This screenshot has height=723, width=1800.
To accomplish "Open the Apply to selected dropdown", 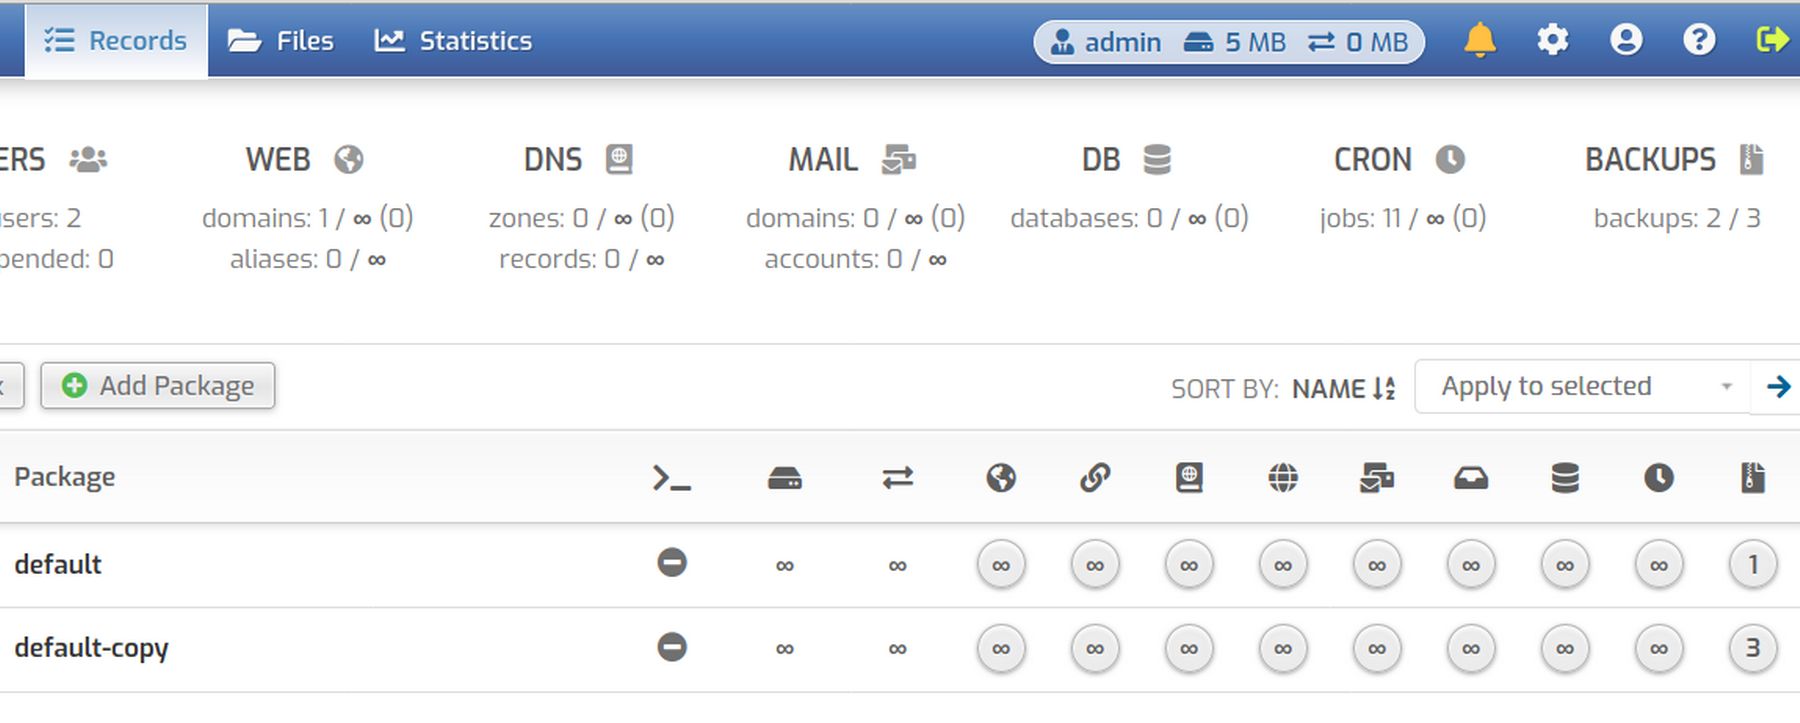I will [x=1583, y=387].
